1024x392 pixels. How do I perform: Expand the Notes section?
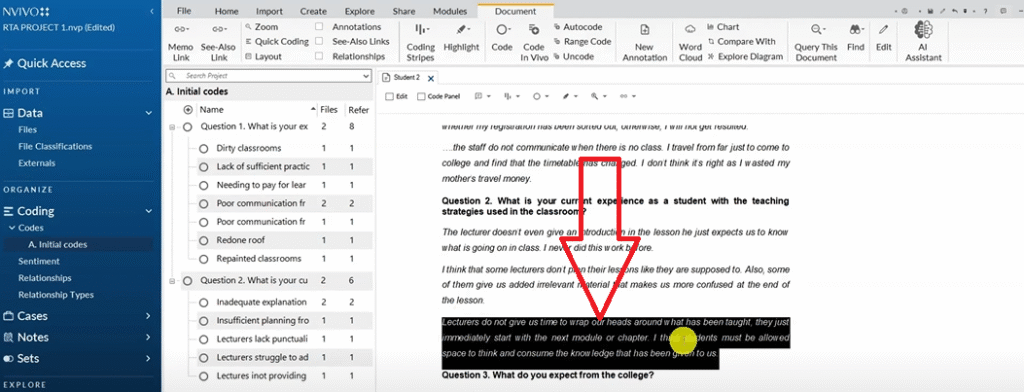(x=149, y=337)
